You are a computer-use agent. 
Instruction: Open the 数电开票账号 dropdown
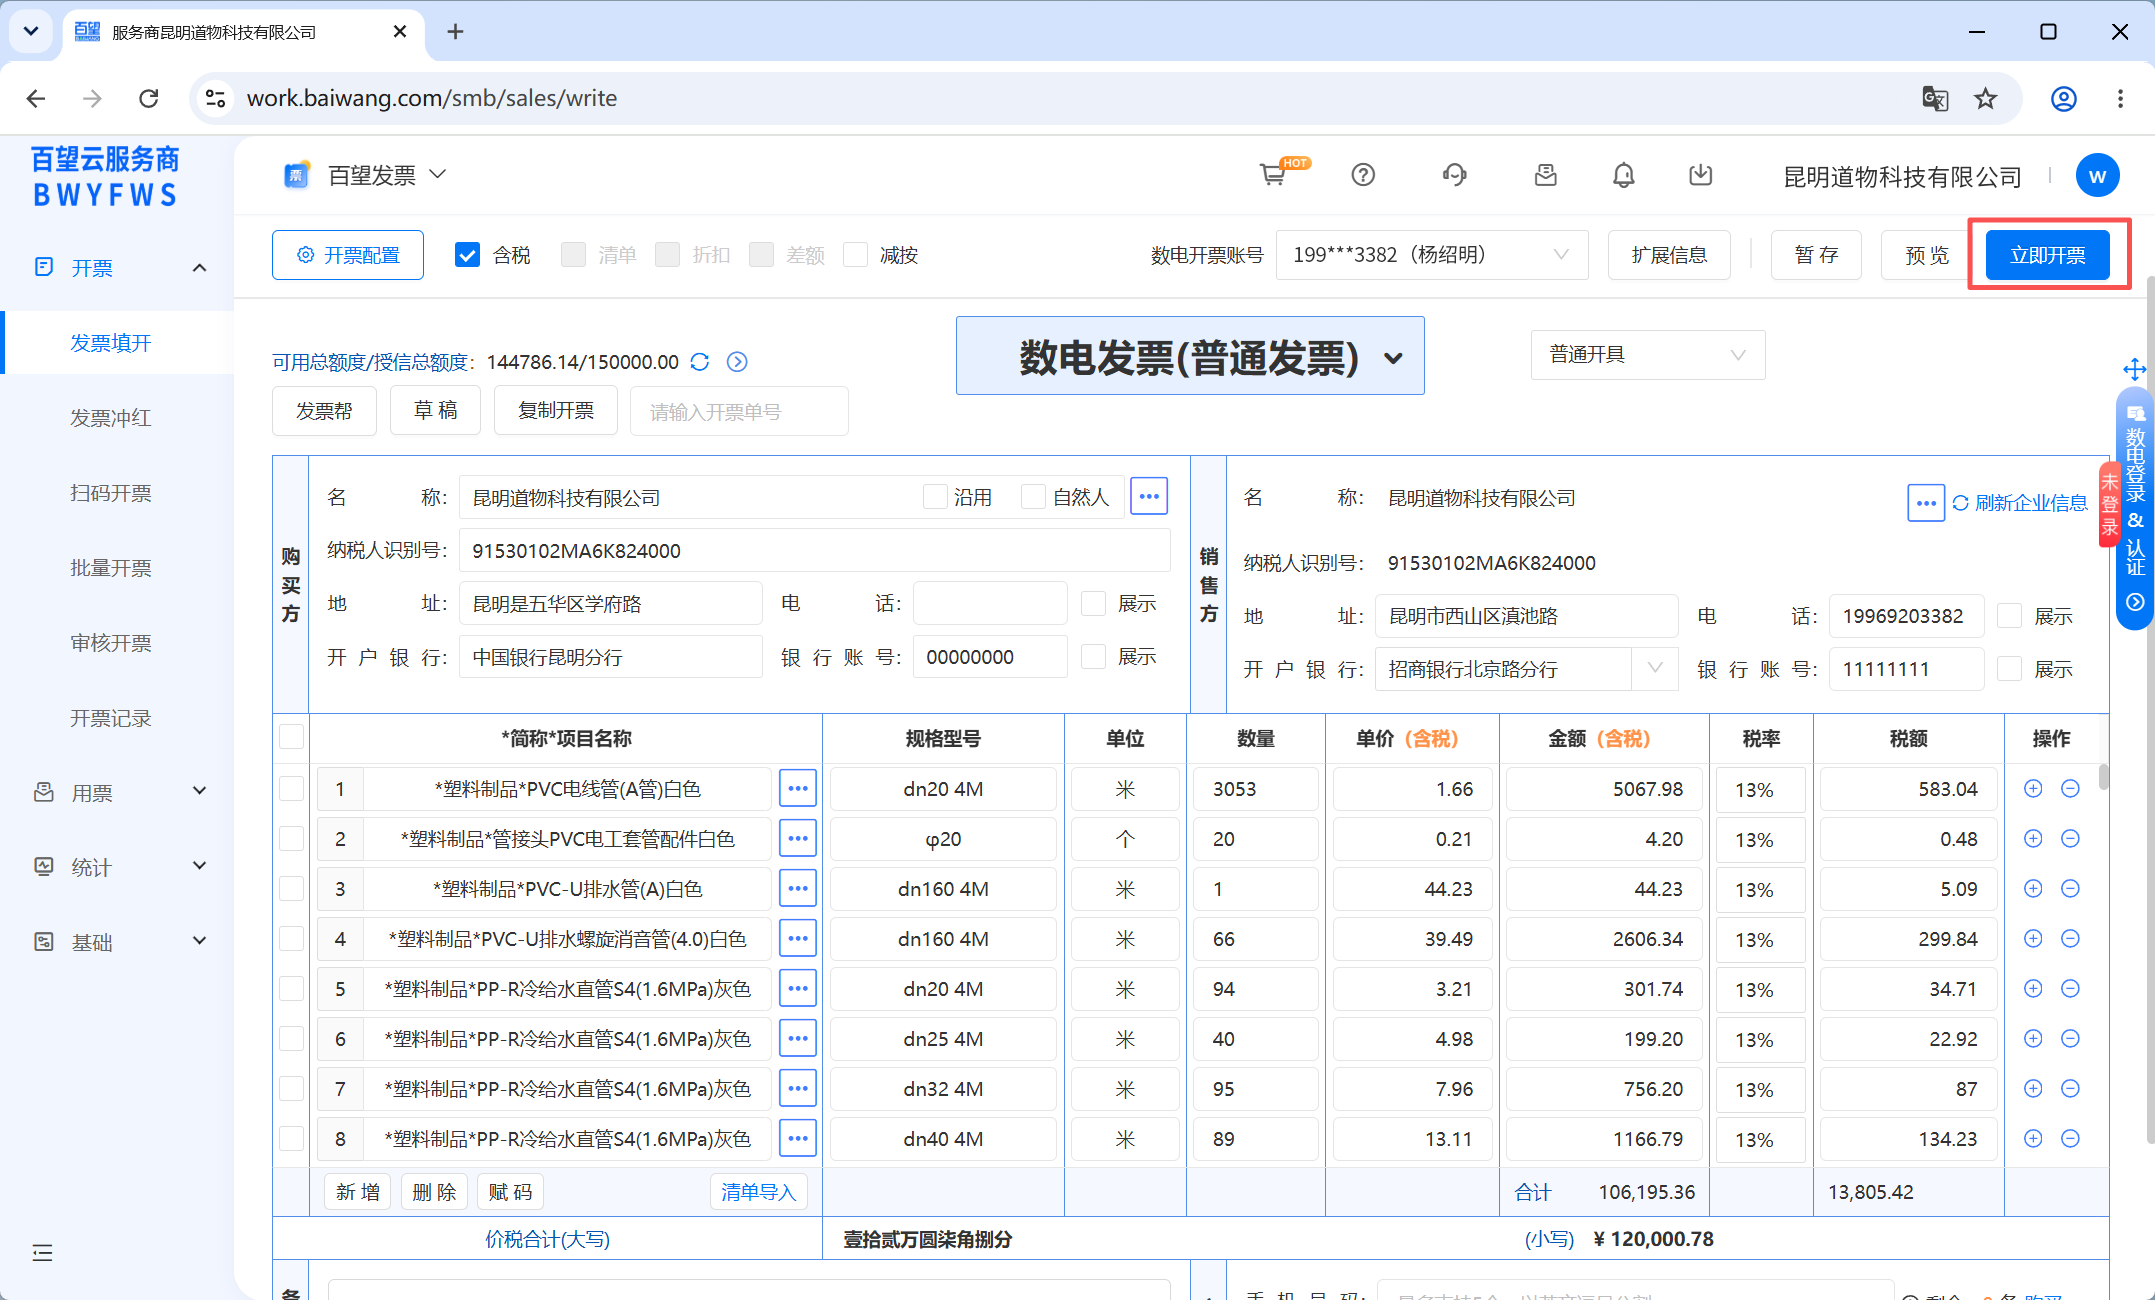point(1432,255)
